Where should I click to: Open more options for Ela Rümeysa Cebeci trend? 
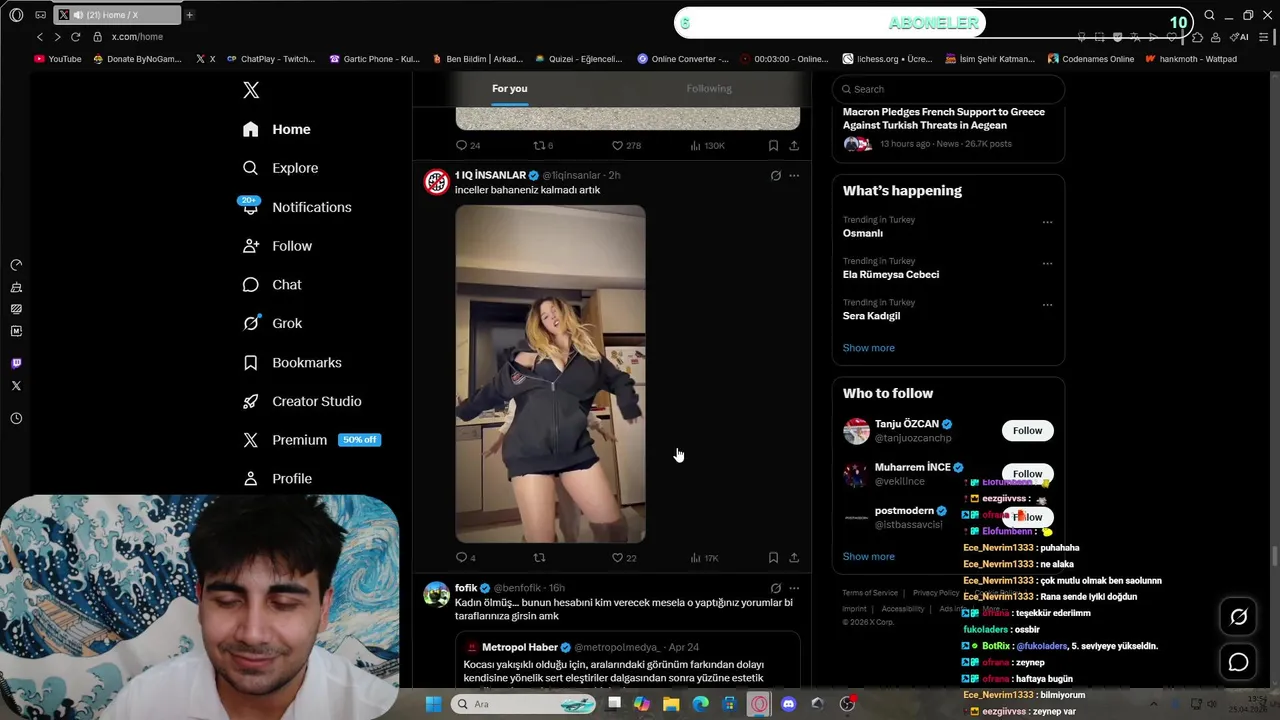point(1047,263)
